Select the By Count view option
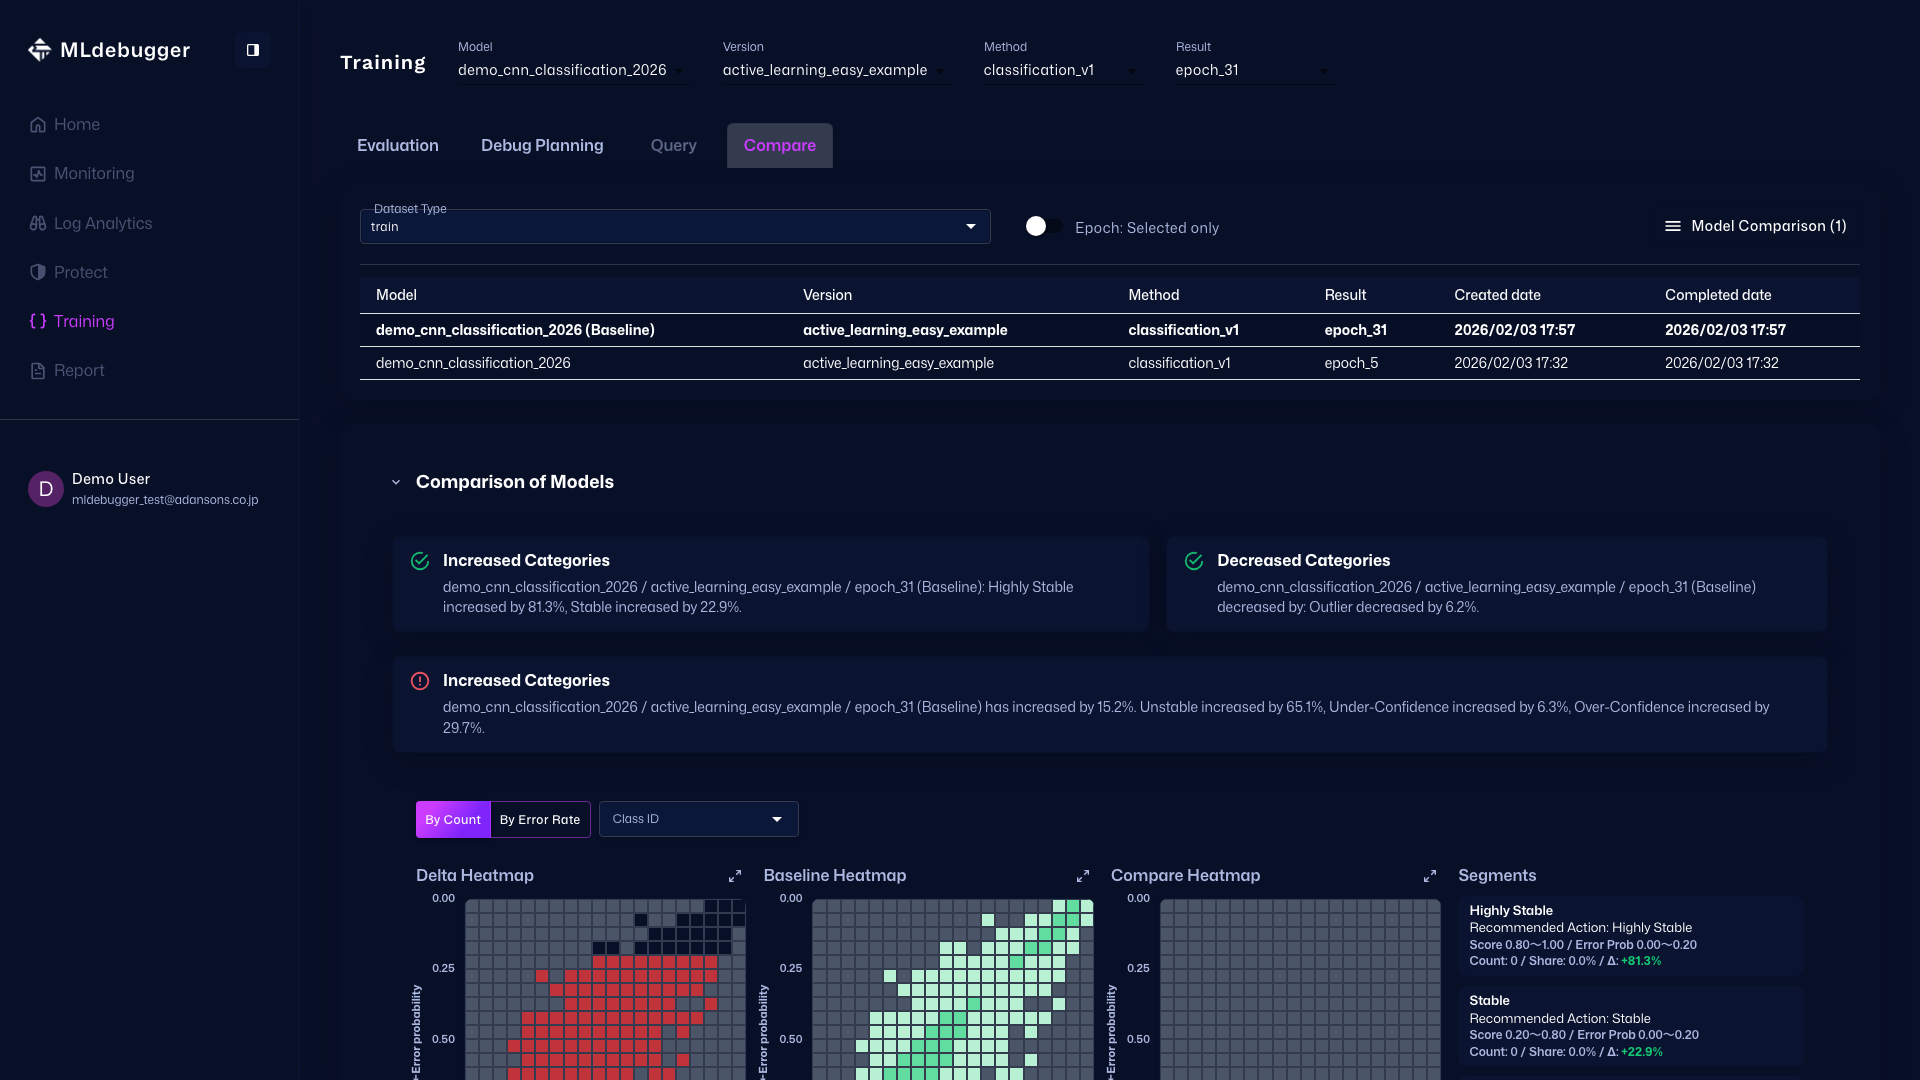Screen dimensions: 1920x1080 tap(453, 819)
